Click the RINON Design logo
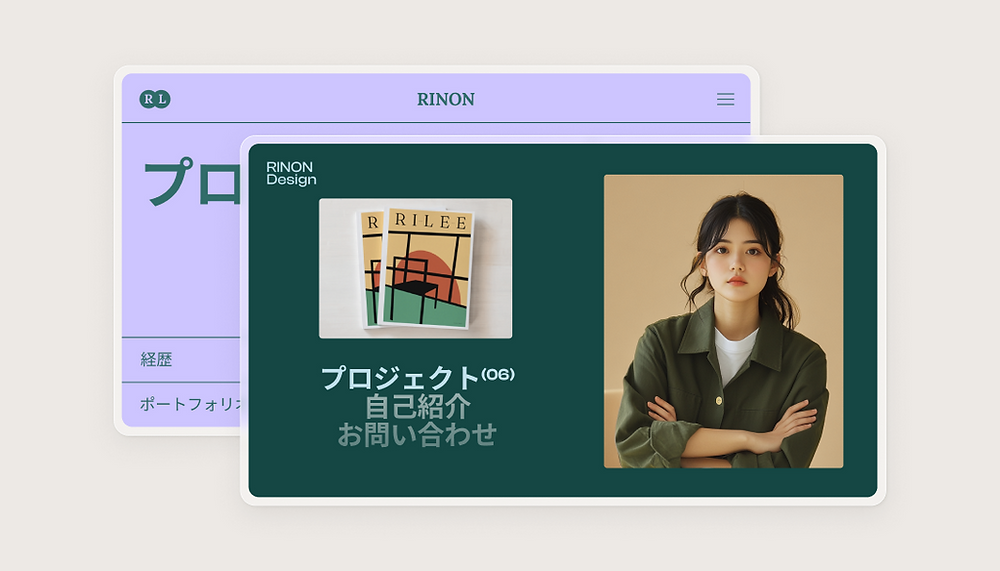 (x=291, y=173)
